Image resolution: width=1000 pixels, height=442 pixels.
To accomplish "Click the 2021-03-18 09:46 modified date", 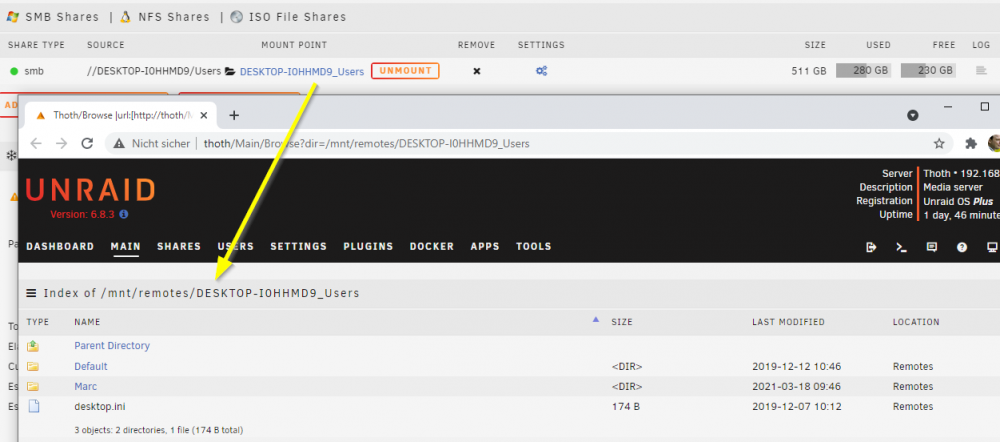I will coord(796,387).
